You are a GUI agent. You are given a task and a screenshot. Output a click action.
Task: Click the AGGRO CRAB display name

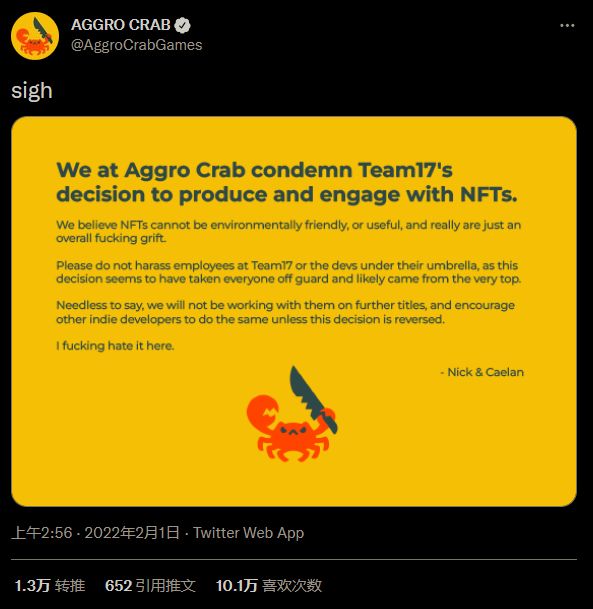pyautogui.click(x=121, y=25)
